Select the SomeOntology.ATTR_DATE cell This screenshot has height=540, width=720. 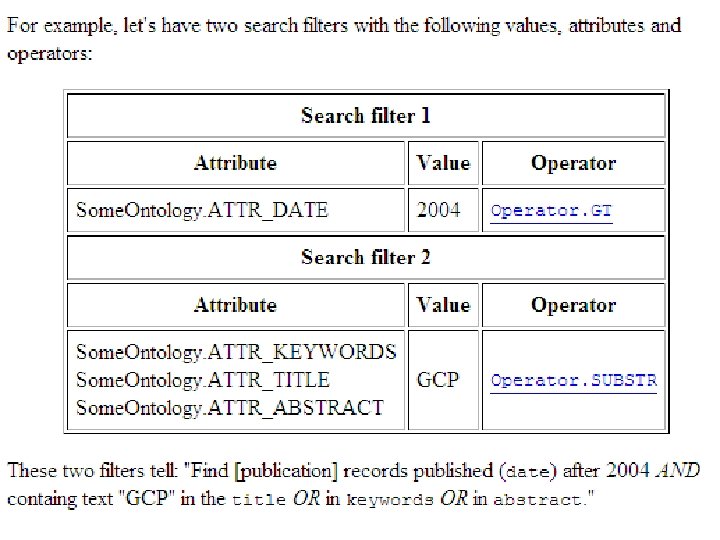point(202,211)
